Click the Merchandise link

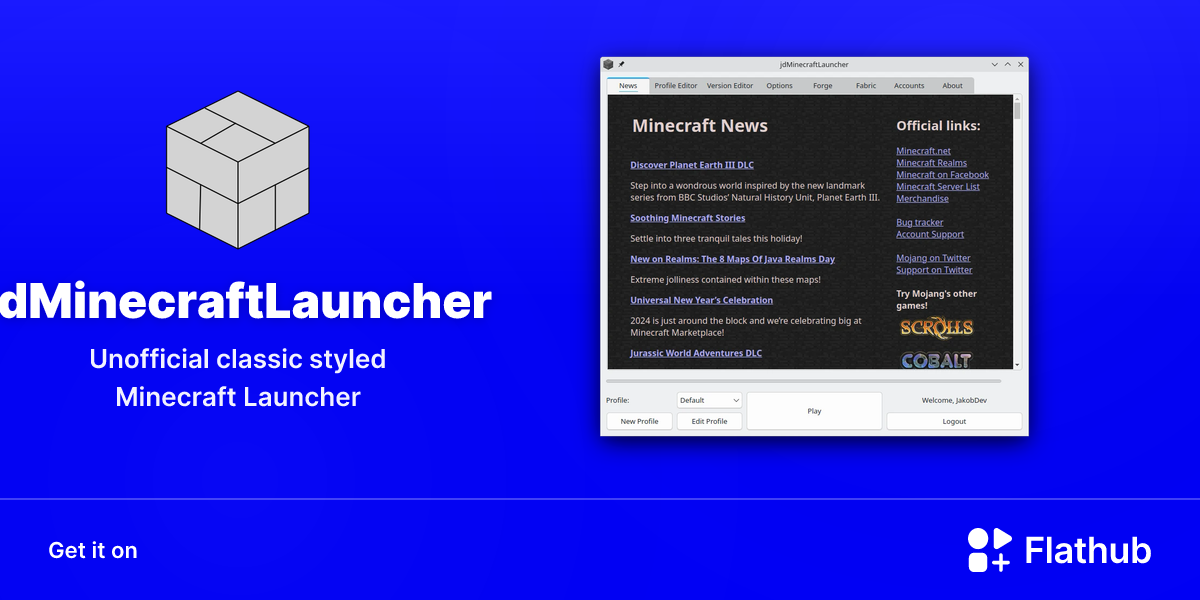(923, 199)
